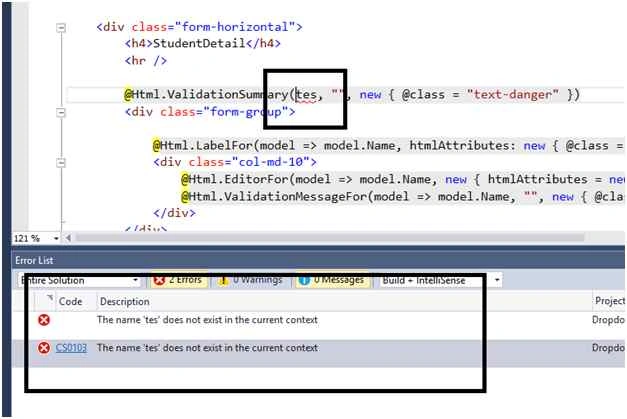Click the filter icon in the error list header
627x419 pixels.
click(49, 298)
